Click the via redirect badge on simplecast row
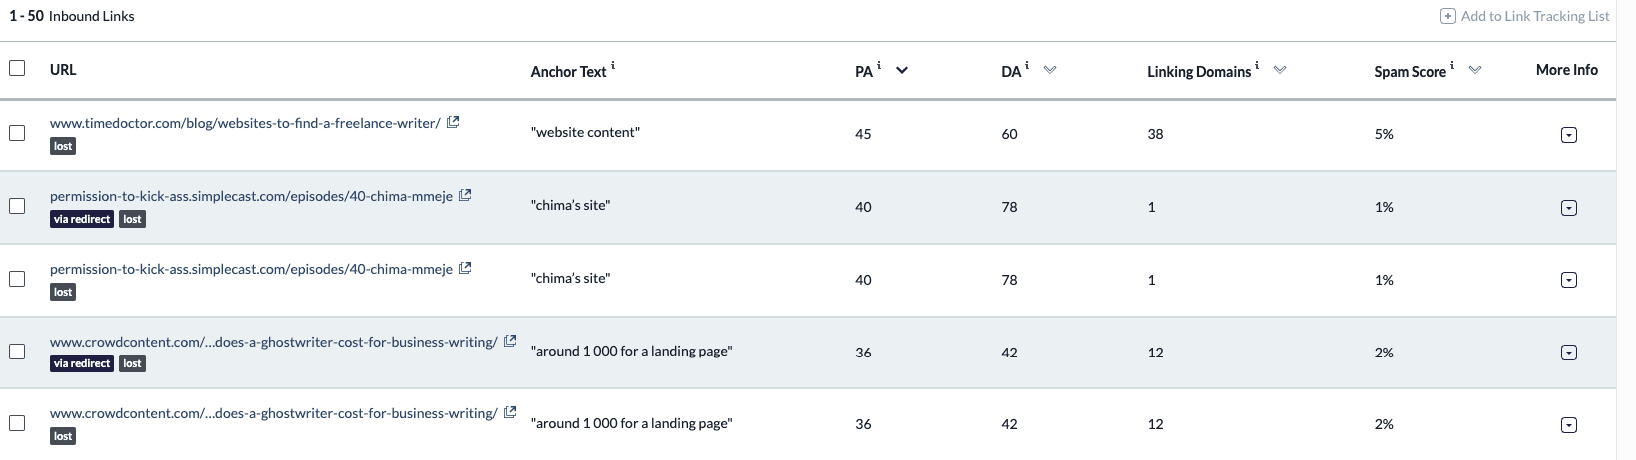This screenshot has width=1636, height=460. pyautogui.click(x=82, y=219)
